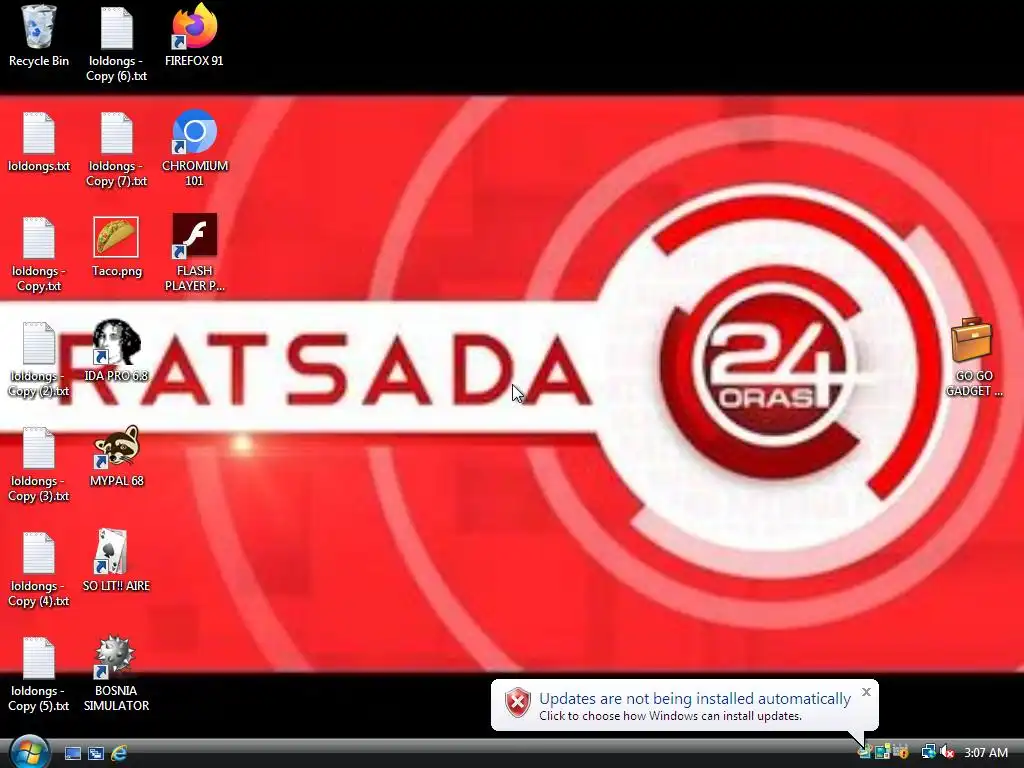Open the Safely Remove Hardware tray icon

865,752
